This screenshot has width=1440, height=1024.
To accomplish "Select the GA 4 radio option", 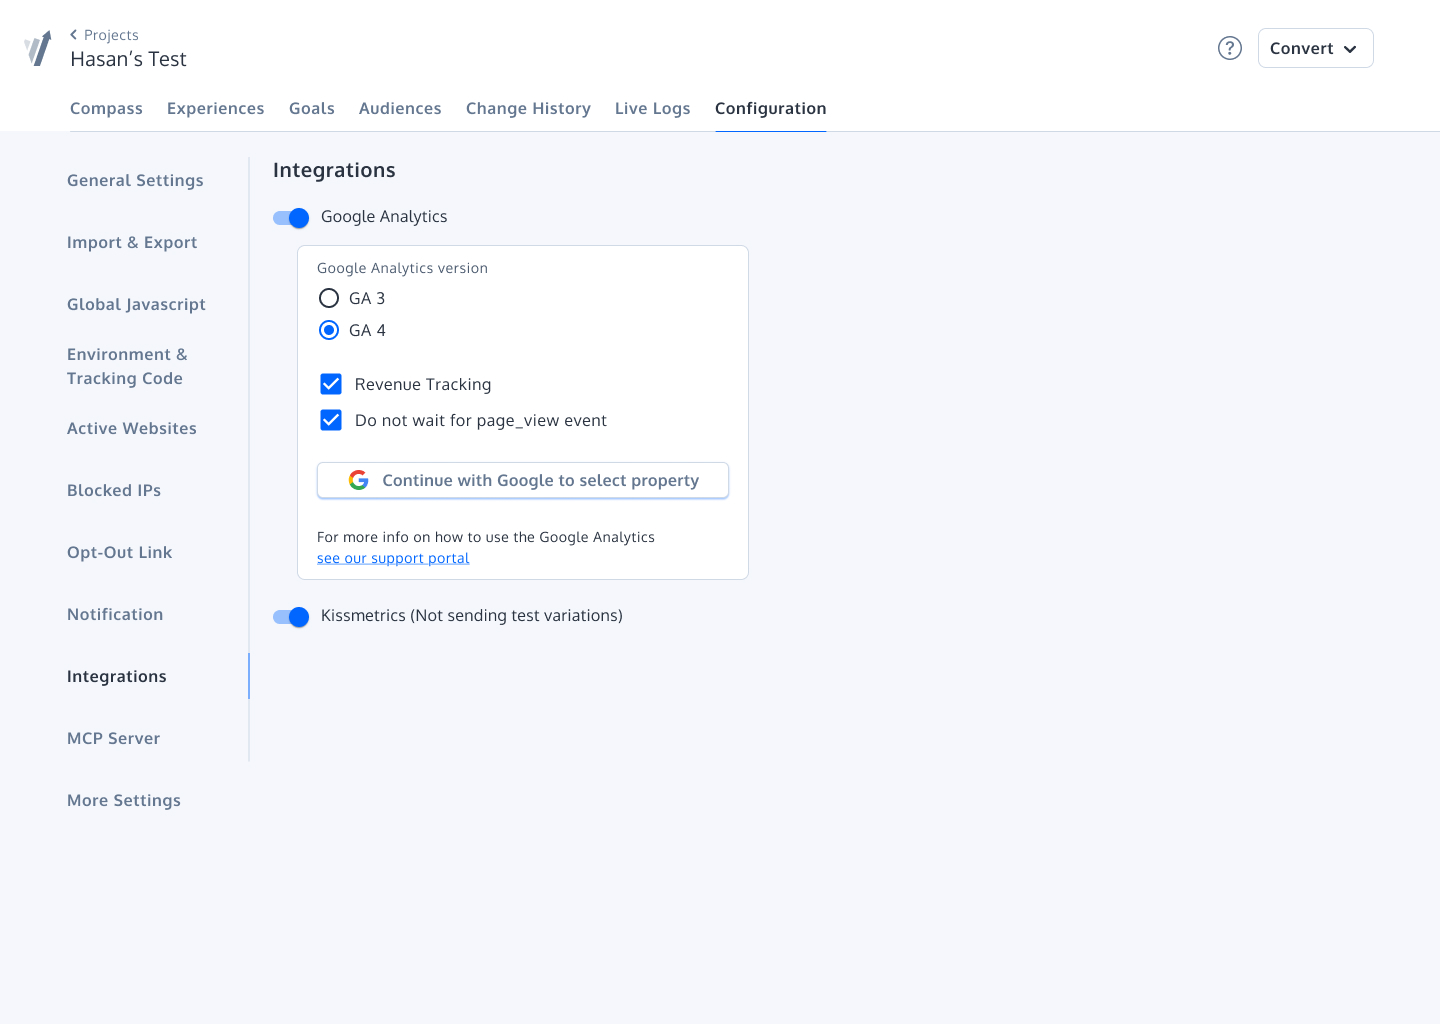I will tap(329, 330).
